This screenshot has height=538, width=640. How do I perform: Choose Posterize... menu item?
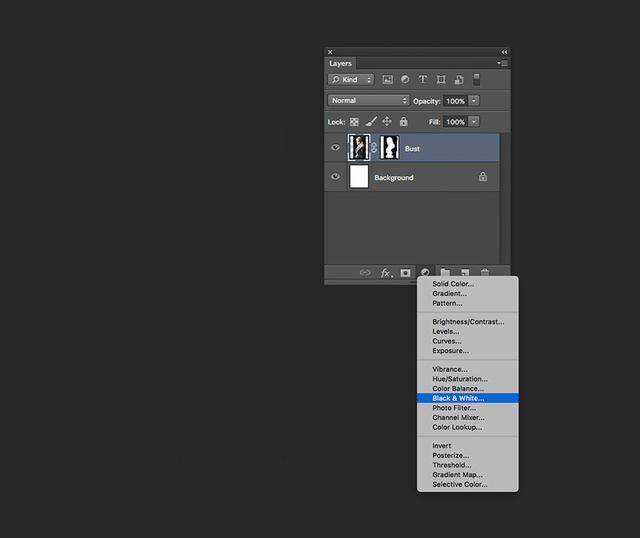click(x=468, y=455)
